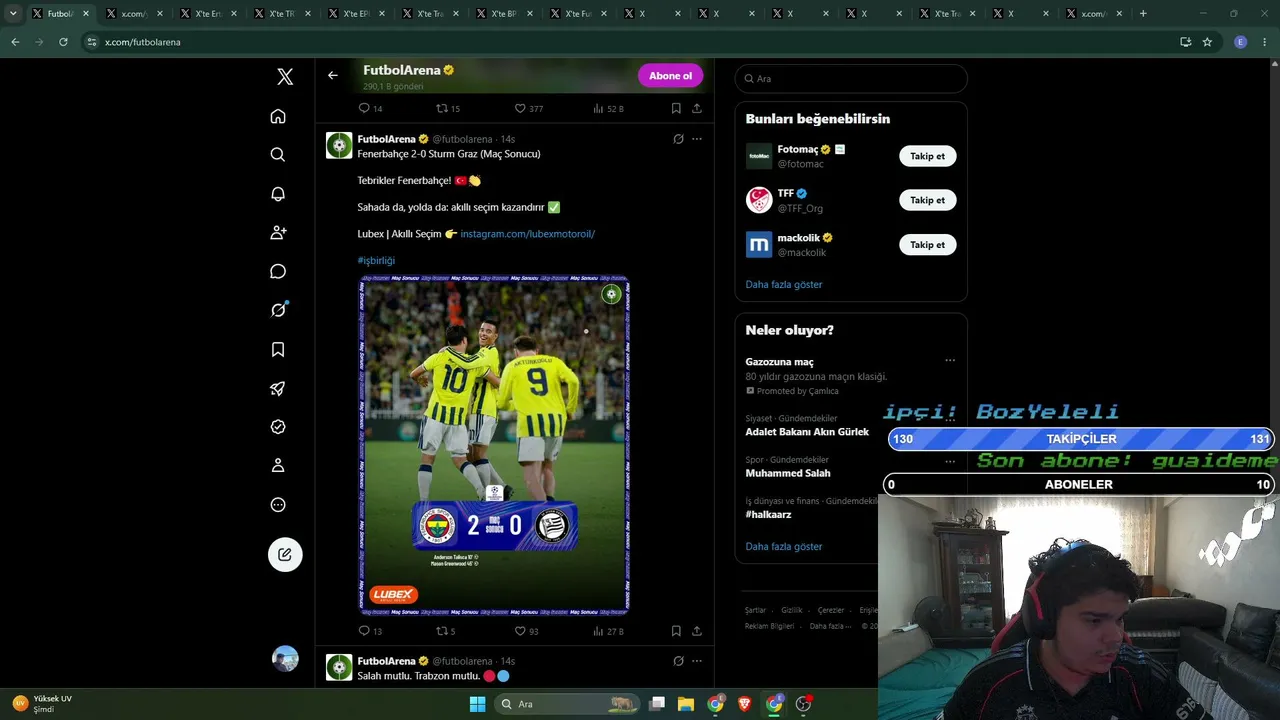1280x720 pixels.
Task: Open the verified badge icon in sidebar
Action: click(278, 427)
